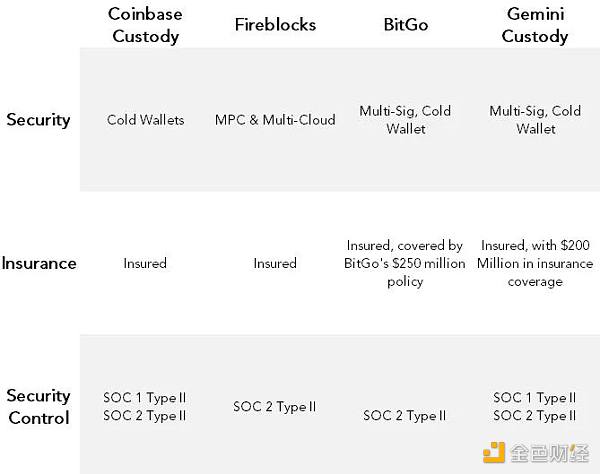The width and height of the screenshot is (600, 474).
Task: Click the MPC & Multi-Cloud cell
Action: pos(274,120)
